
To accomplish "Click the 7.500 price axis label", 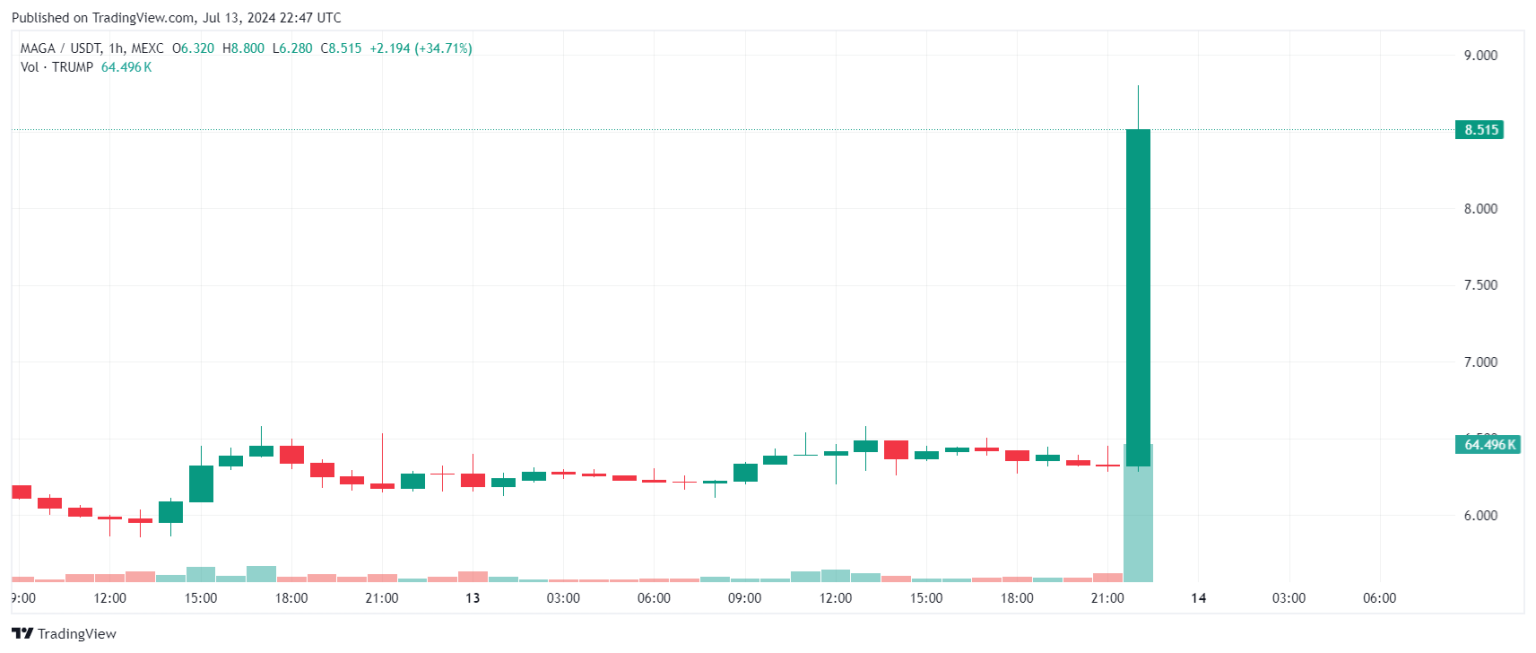I will pos(1480,285).
